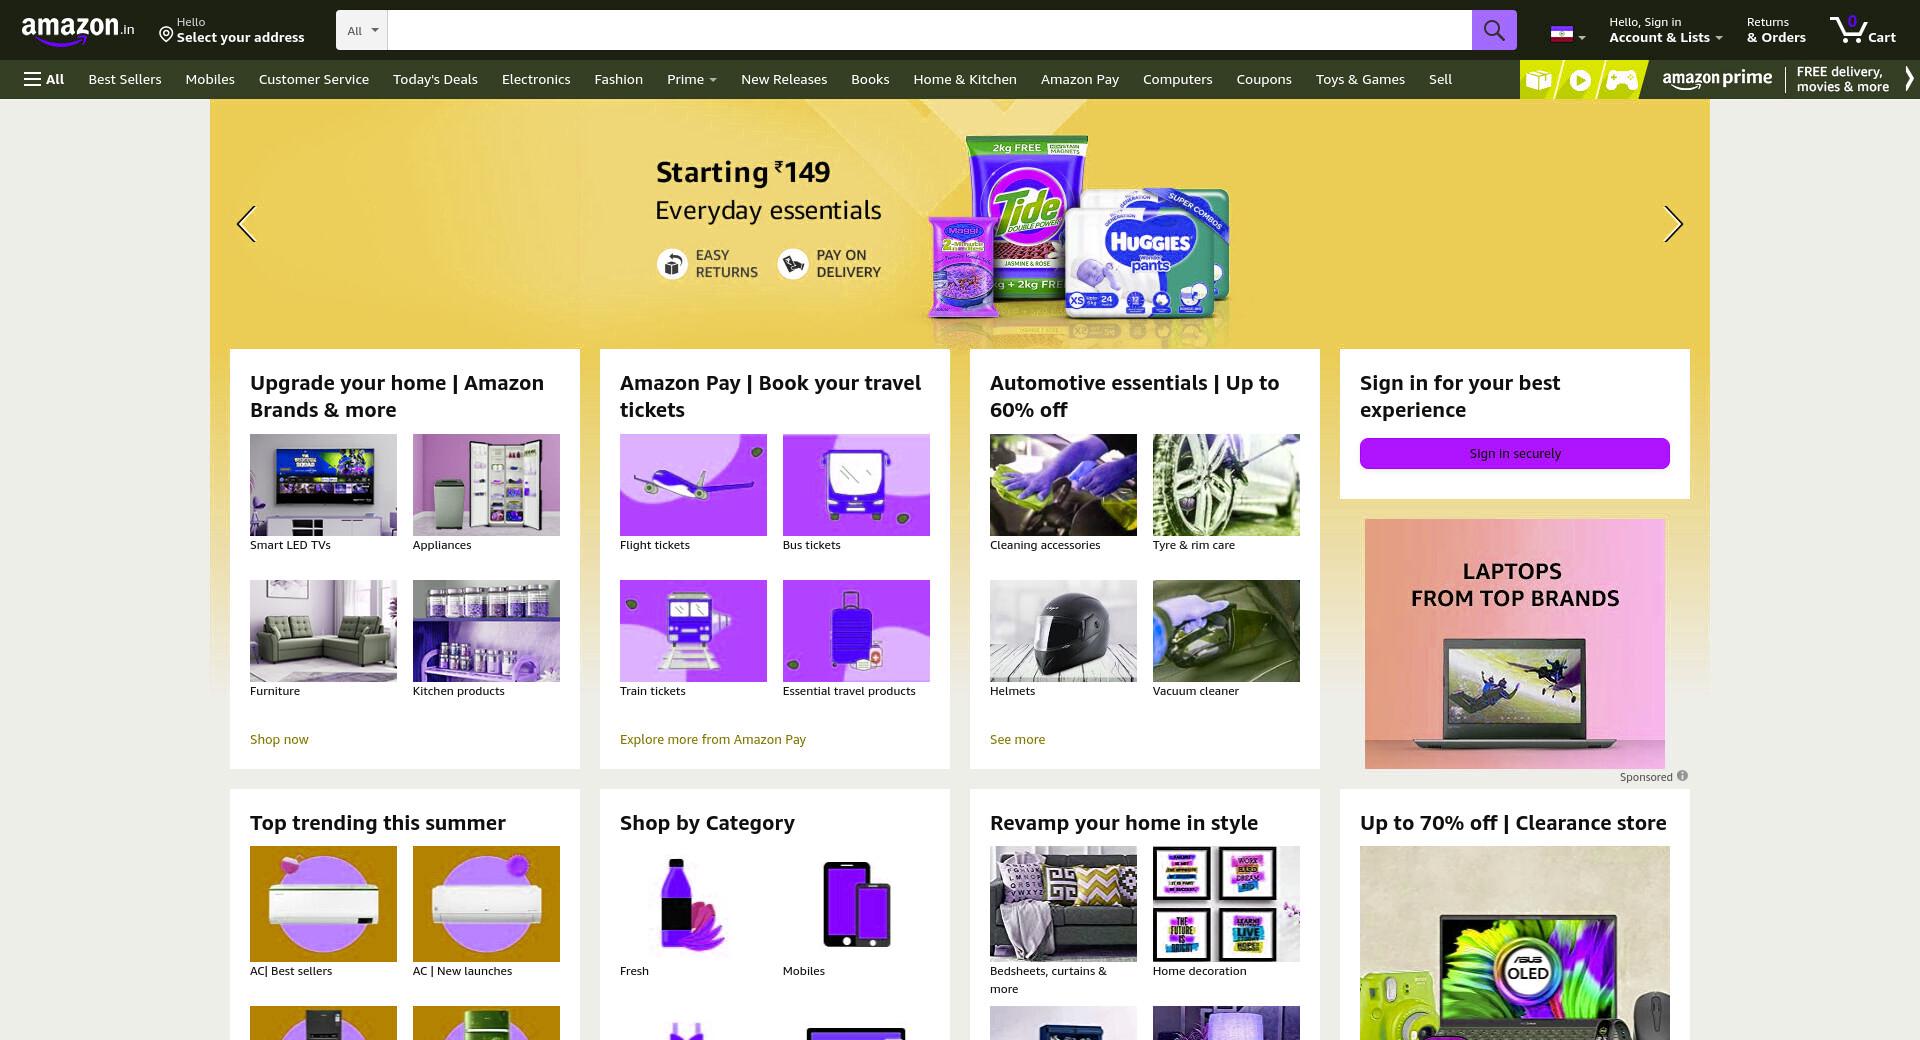Screen dimensions: 1920x1040
Task: Open the Flight tickets airplane tile
Action: [693, 485]
